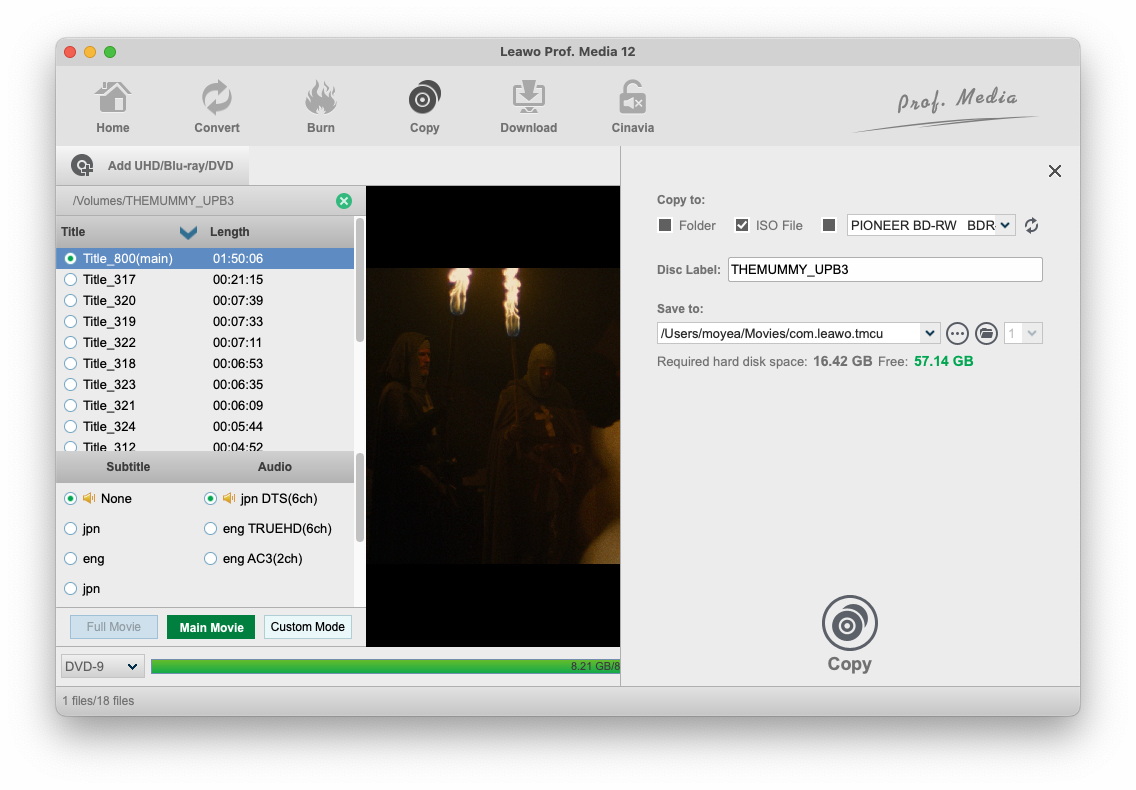Click the 1 files/18 files status text
The width and height of the screenshot is (1136, 790).
tap(98, 701)
